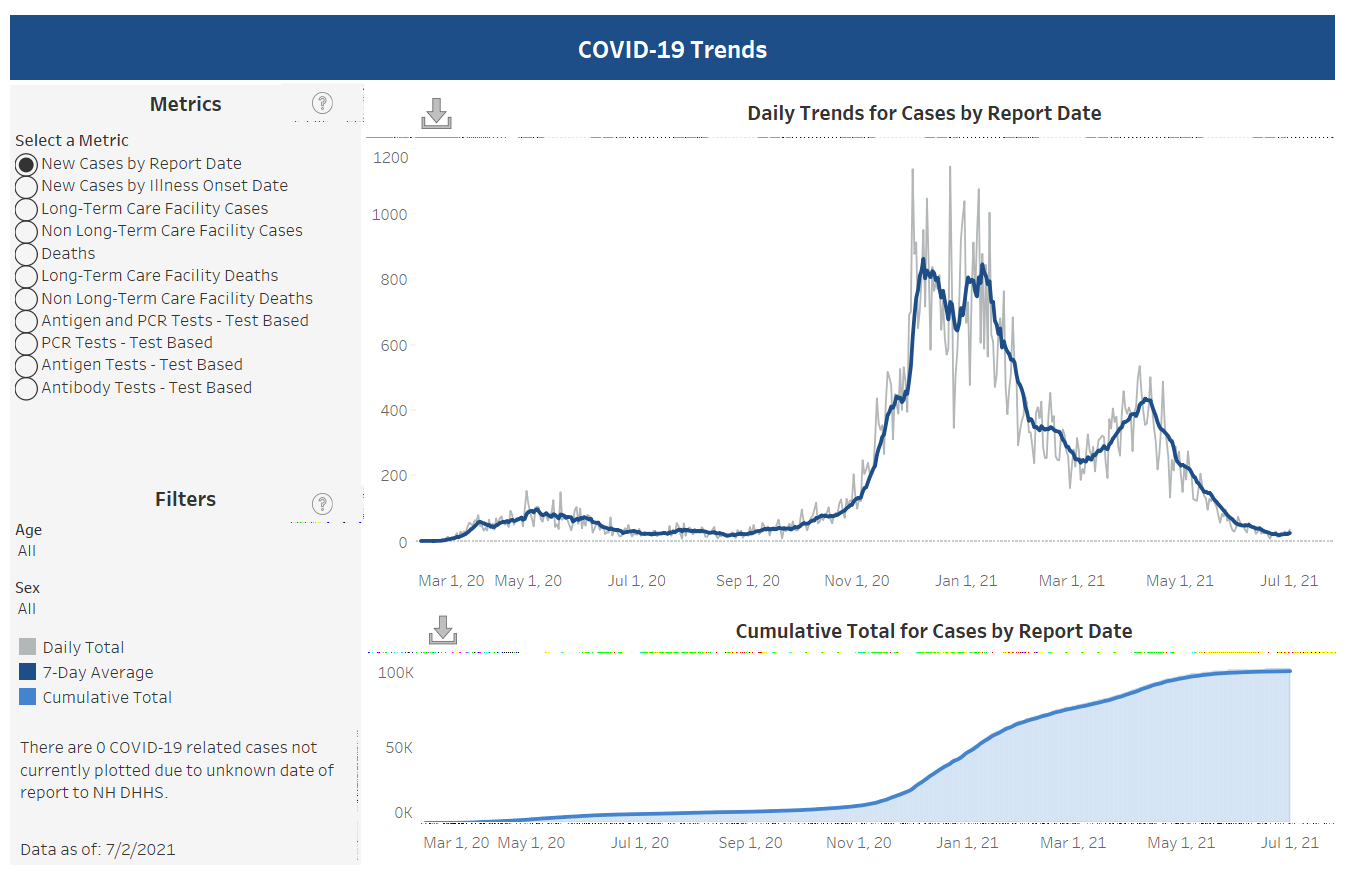Pick the Non Long-Term Care Facility Deaths metric
The width and height of the screenshot is (1350, 875).
pos(27,299)
